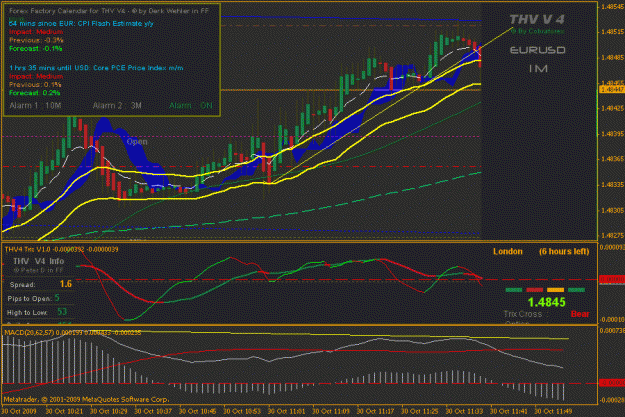The height and width of the screenshot is (417, 625).
Task: Click the 30 Oct 10:21 time axis label
Action: (x=64, y=411)
